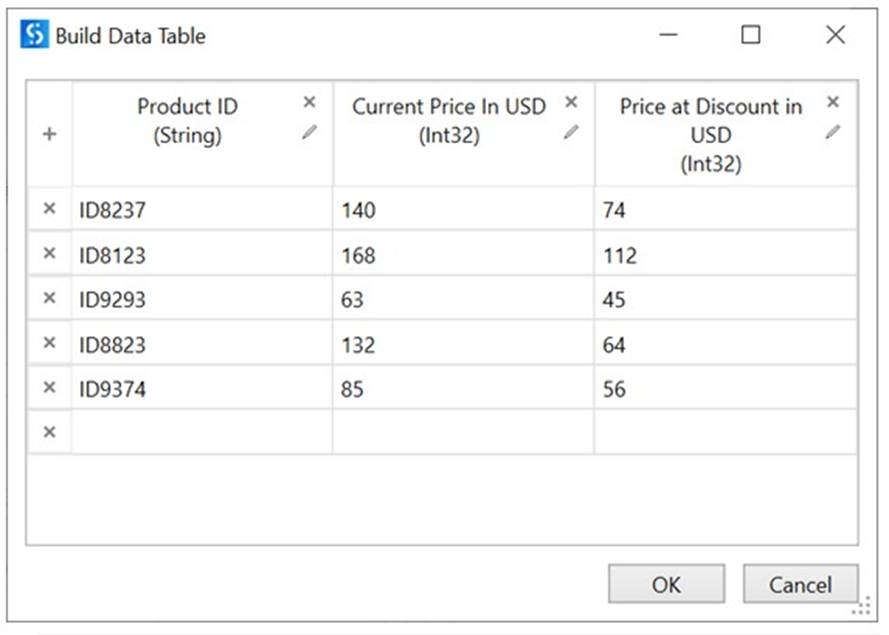Image resolution: width=889 pixels, height=635 pixels.
Task: Open the Current Price In USD column editor pencil
Action: pos(571,131)
